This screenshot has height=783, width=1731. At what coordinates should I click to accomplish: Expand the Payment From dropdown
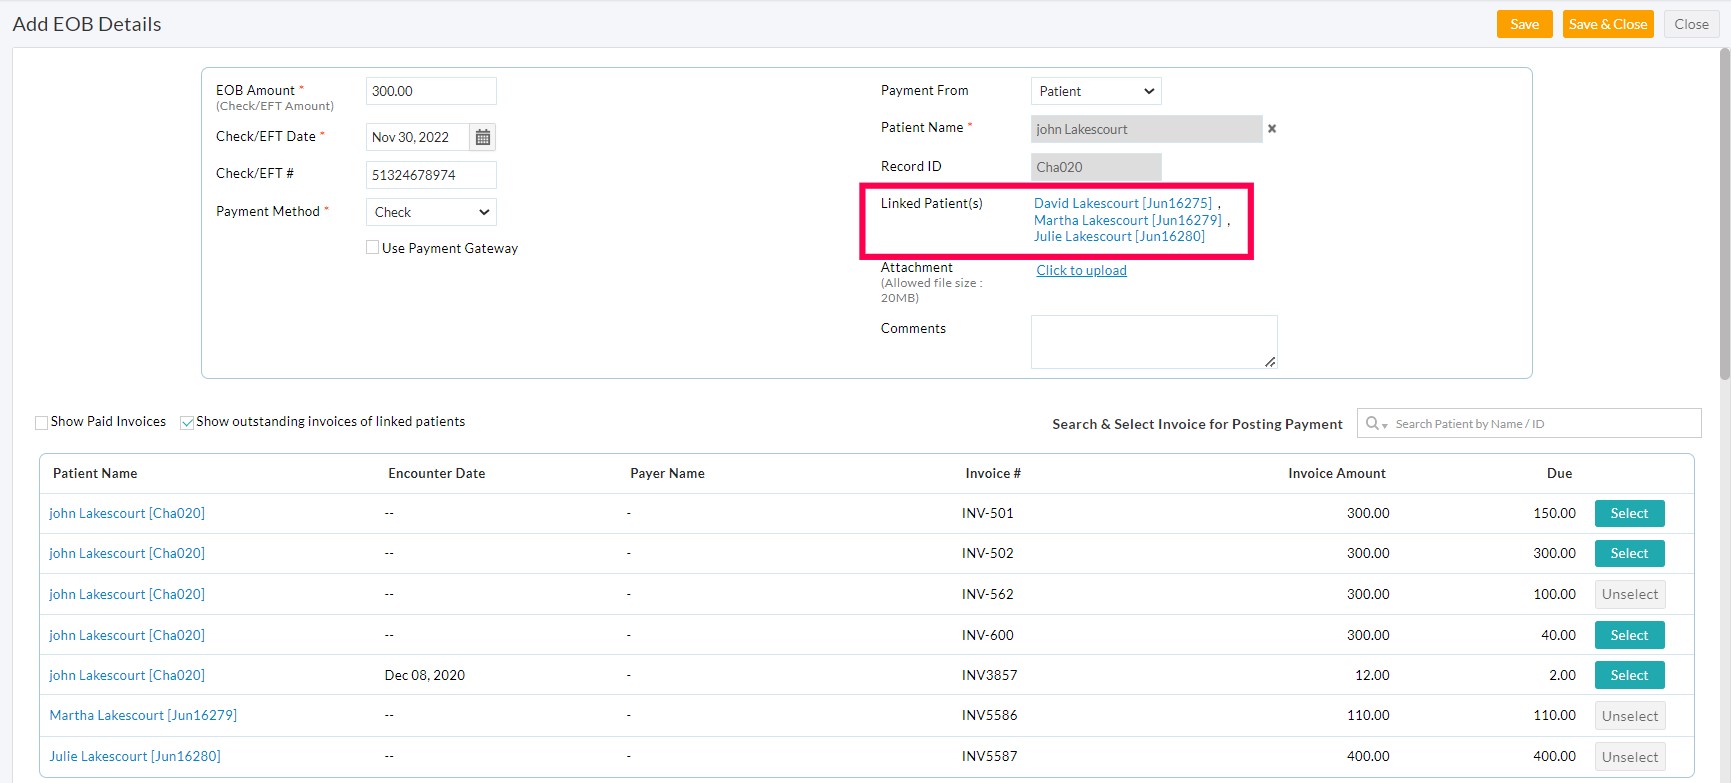click(x=1096, y=91)
